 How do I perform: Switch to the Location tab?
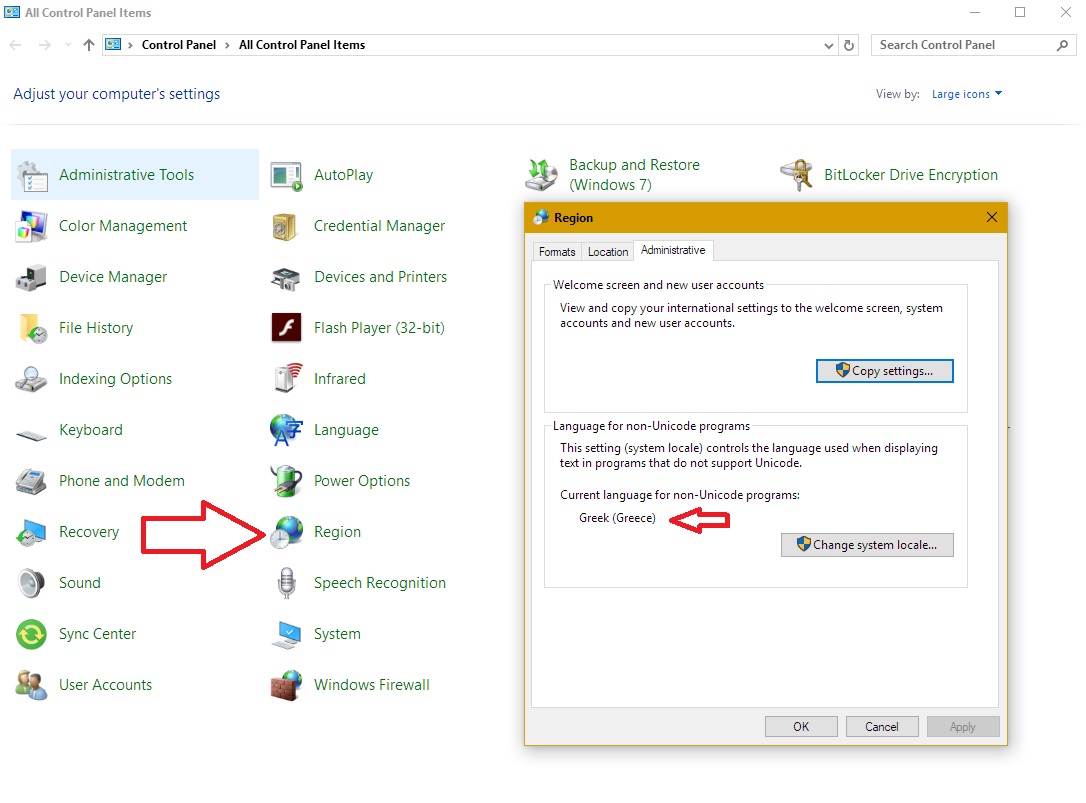[x=607, y=252]
